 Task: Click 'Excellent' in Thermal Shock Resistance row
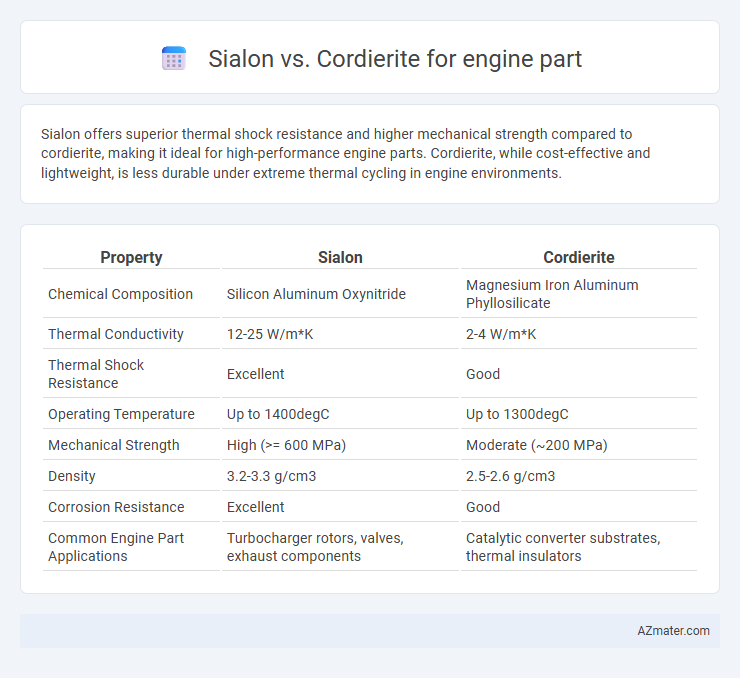[x=255, y=374]
